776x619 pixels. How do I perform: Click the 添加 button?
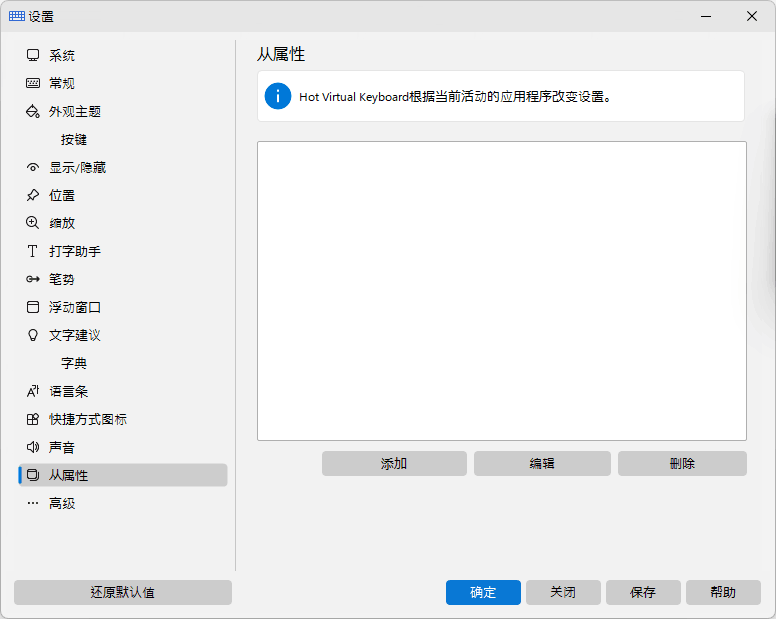pos(394,463)
